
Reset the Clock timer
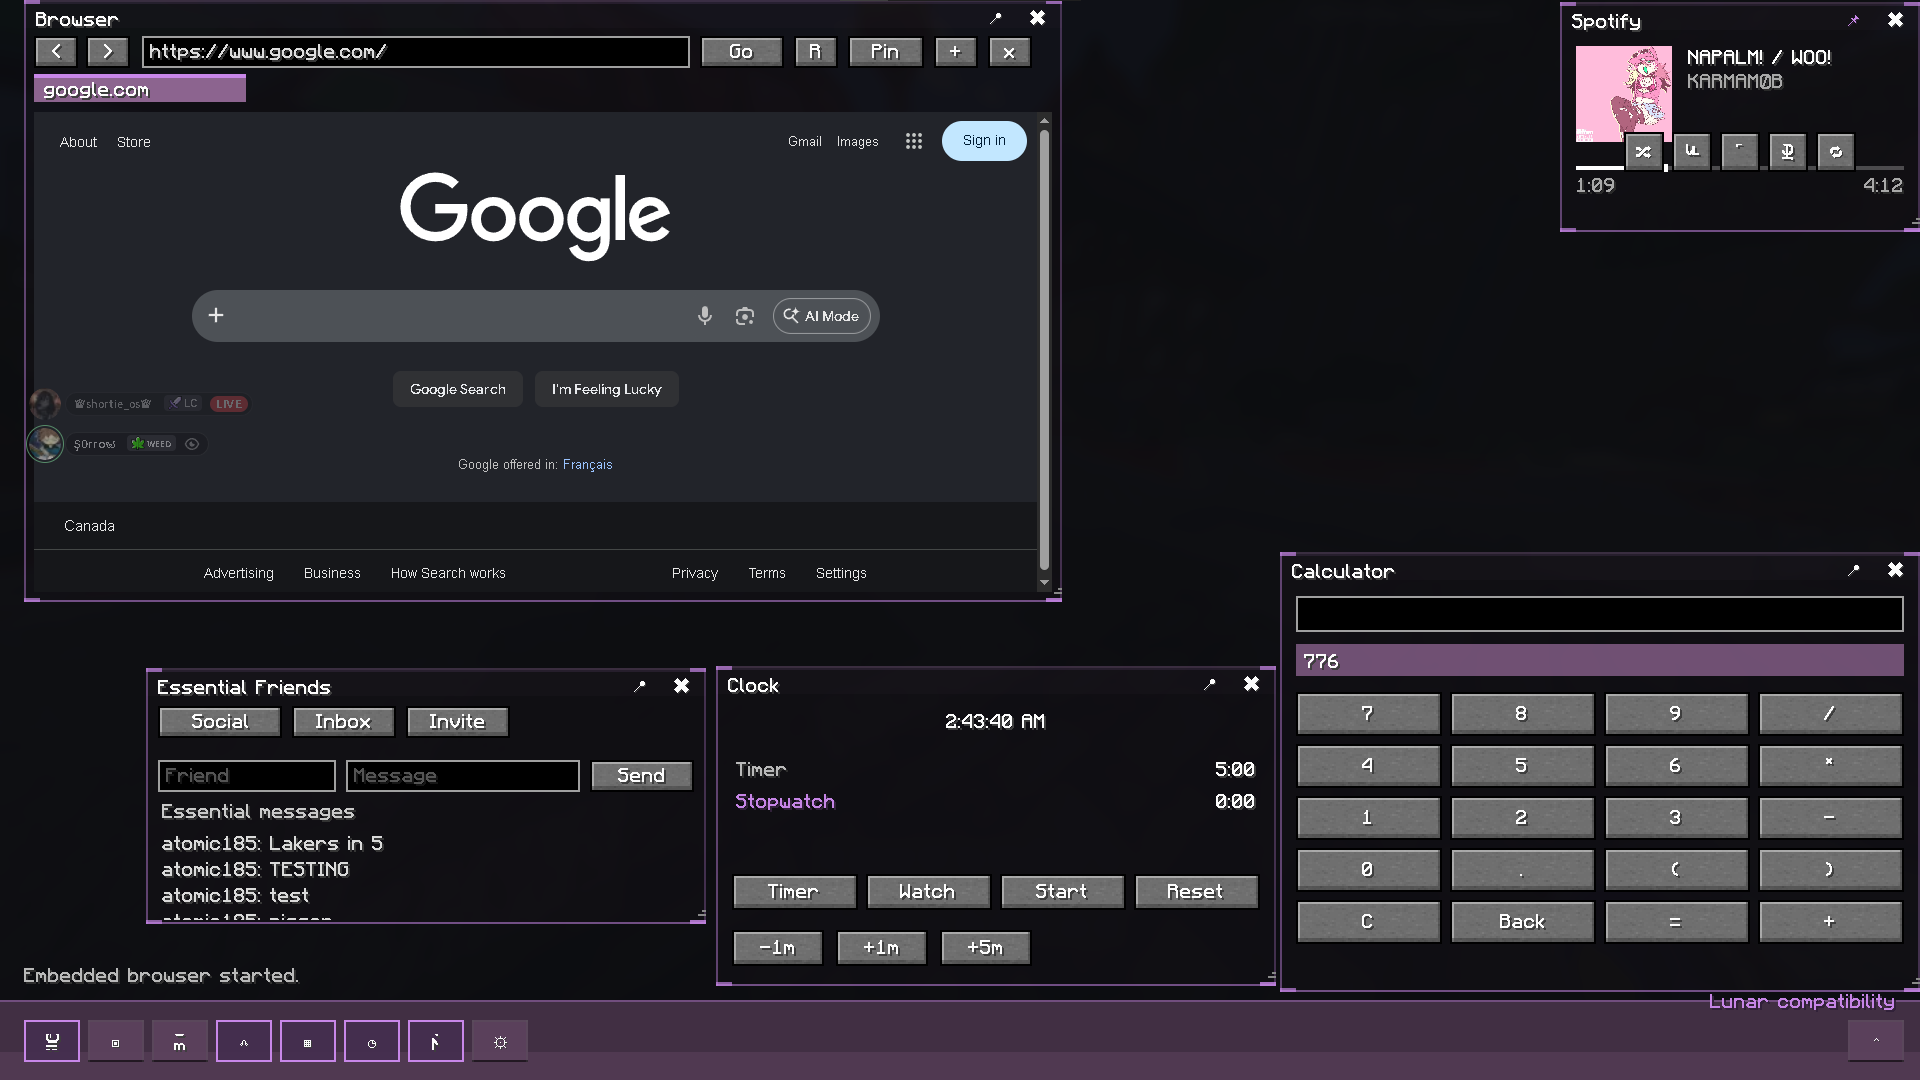point(1196,892)
